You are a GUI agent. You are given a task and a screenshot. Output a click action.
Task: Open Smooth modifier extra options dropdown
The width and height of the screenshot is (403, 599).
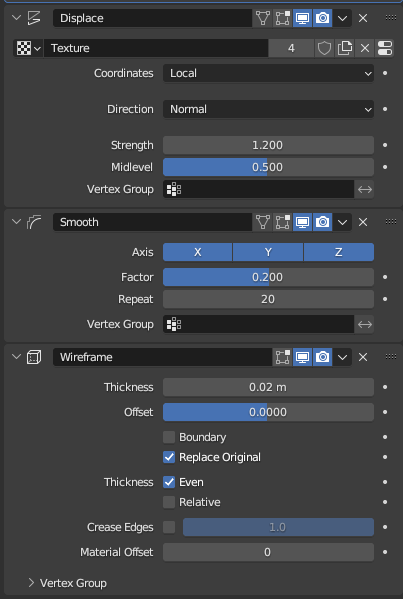click(342, 222)
